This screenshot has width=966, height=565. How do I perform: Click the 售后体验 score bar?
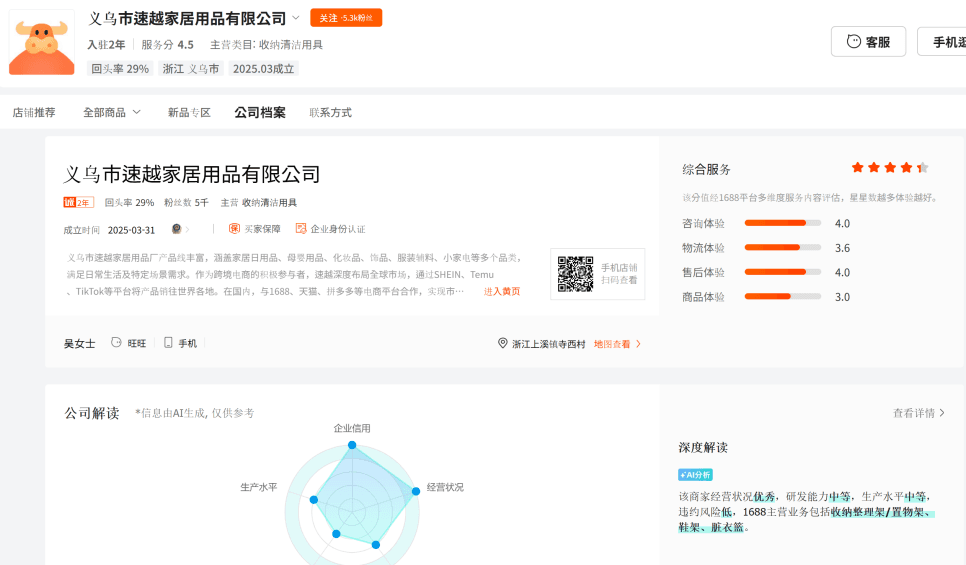tap(782, 272)
